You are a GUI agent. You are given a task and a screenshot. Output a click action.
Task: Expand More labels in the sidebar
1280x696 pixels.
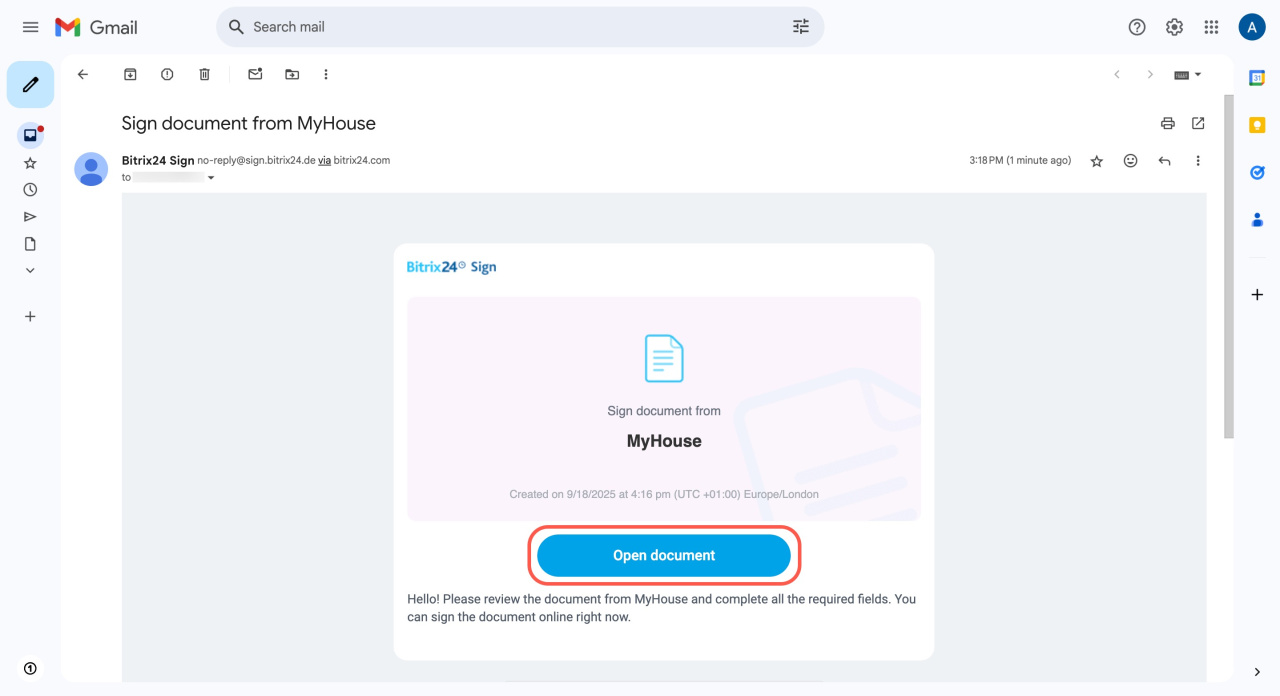coord(30,270)
